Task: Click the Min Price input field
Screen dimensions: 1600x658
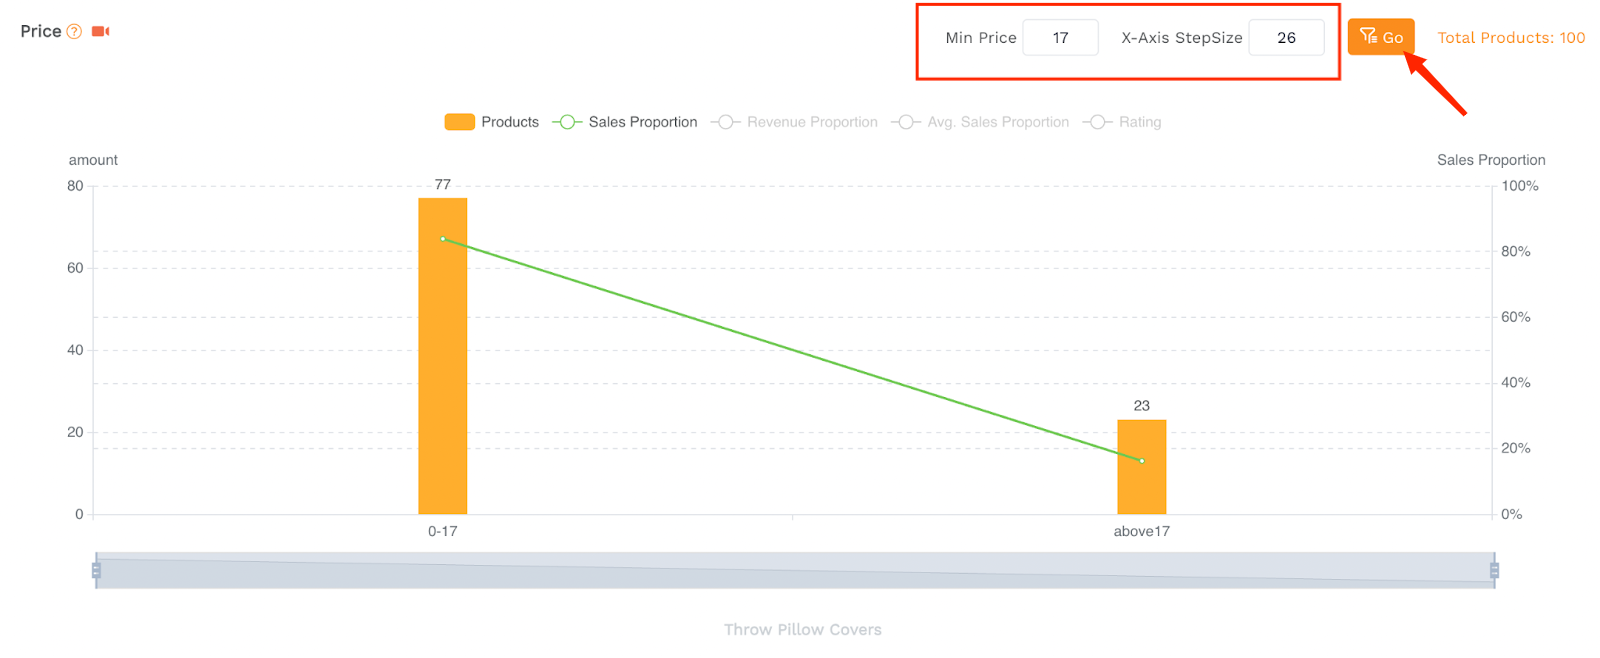Action: click(1060, 38)
